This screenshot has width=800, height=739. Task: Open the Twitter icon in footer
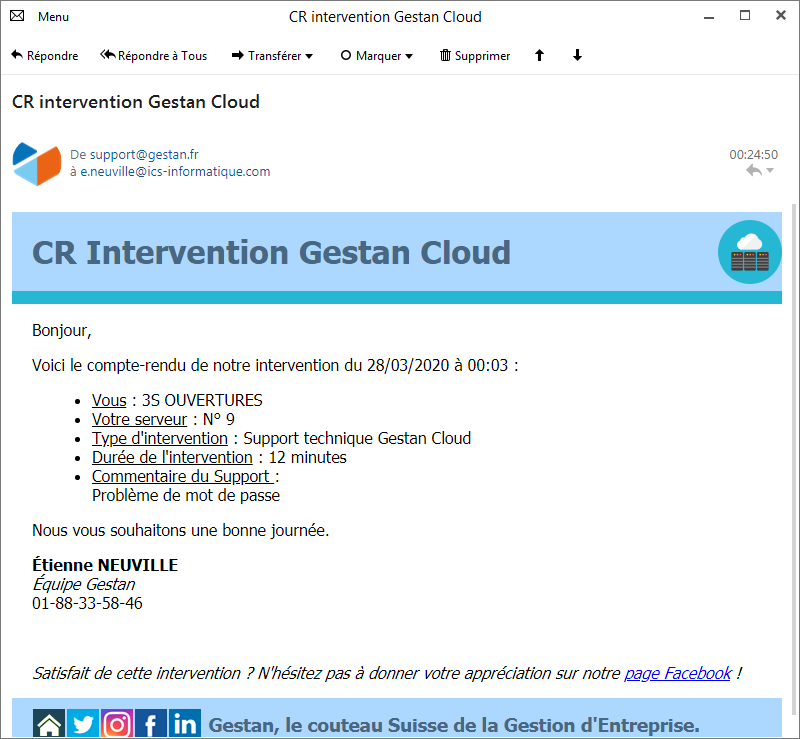pos(83,724)
